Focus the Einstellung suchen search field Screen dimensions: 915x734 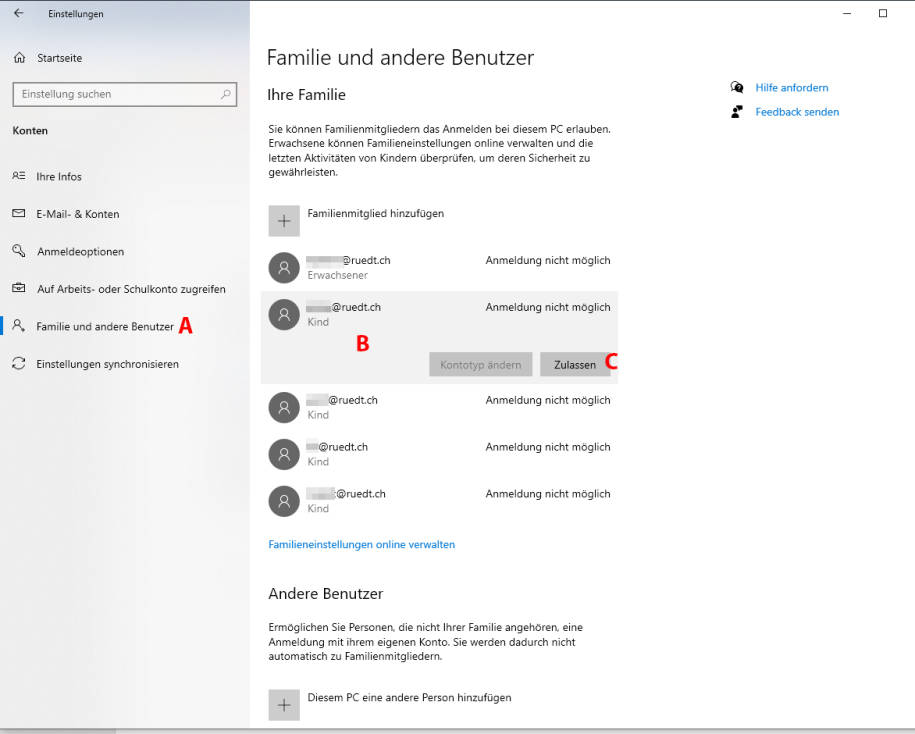pyautogui.click(x=124, y=94)
